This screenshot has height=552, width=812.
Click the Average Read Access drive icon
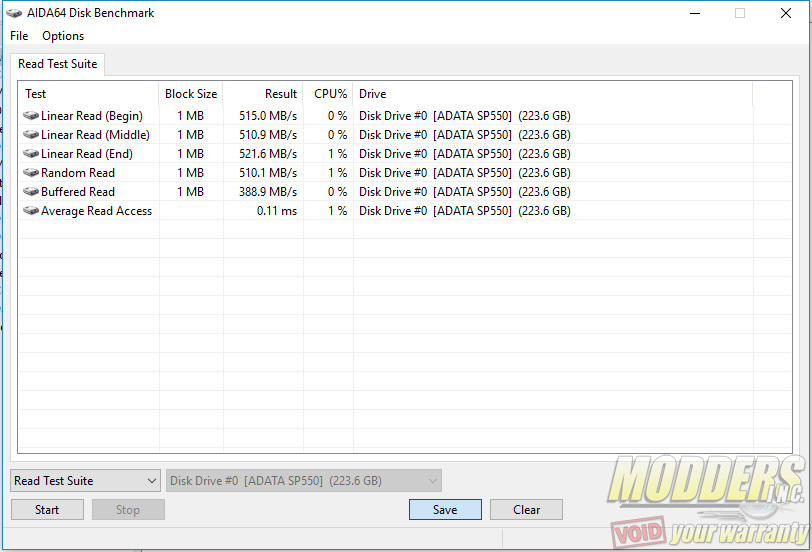click(31, 210)
